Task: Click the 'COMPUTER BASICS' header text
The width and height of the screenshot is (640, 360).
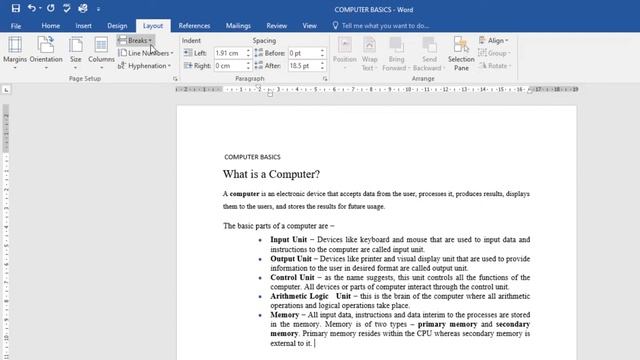Action: (252, 157)
